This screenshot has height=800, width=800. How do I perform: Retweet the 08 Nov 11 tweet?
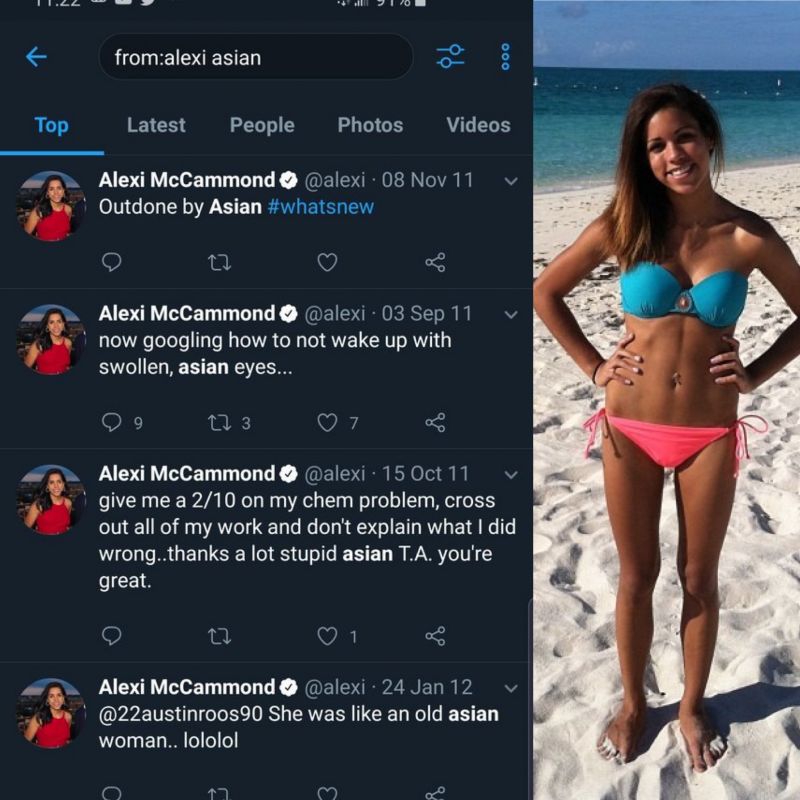click(220, 263)
